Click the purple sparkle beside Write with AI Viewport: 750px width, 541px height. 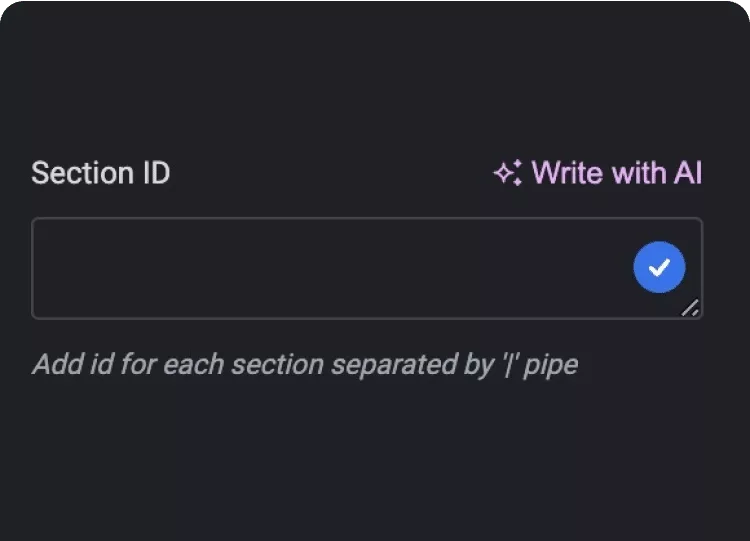pos(508,172)
